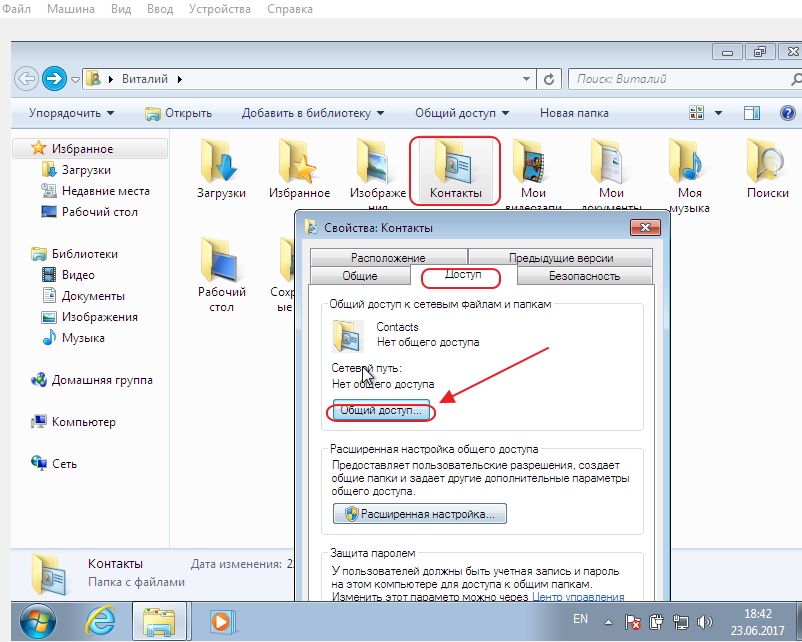Open the Устройства menu
Viewport: 802px width, 642px height.
click(x=219, y=9)
